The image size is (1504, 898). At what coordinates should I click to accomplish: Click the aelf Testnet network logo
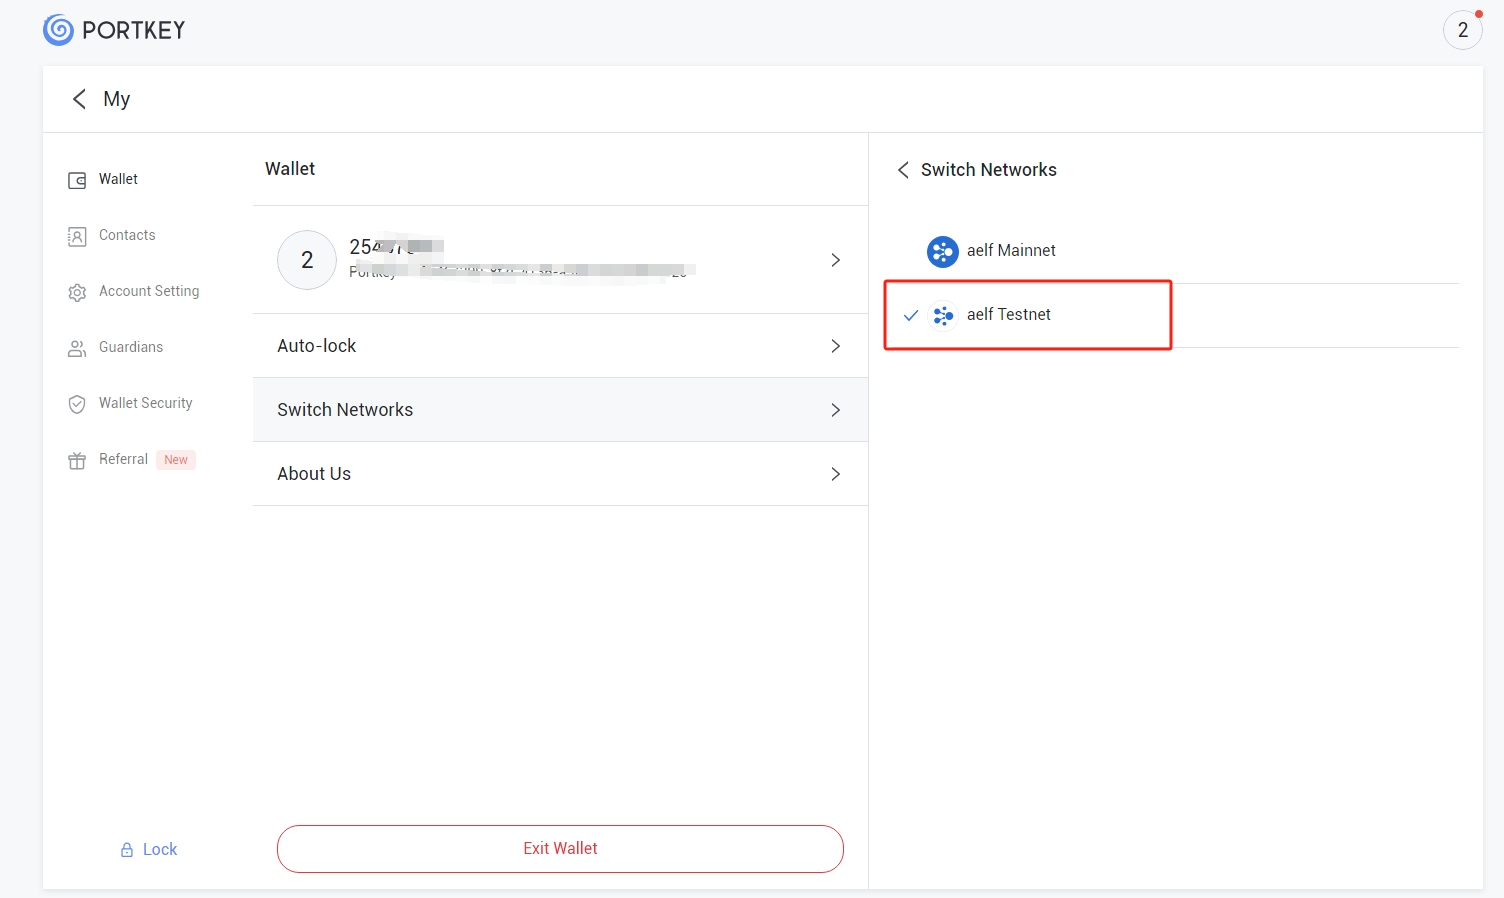[x=943, y=315]
